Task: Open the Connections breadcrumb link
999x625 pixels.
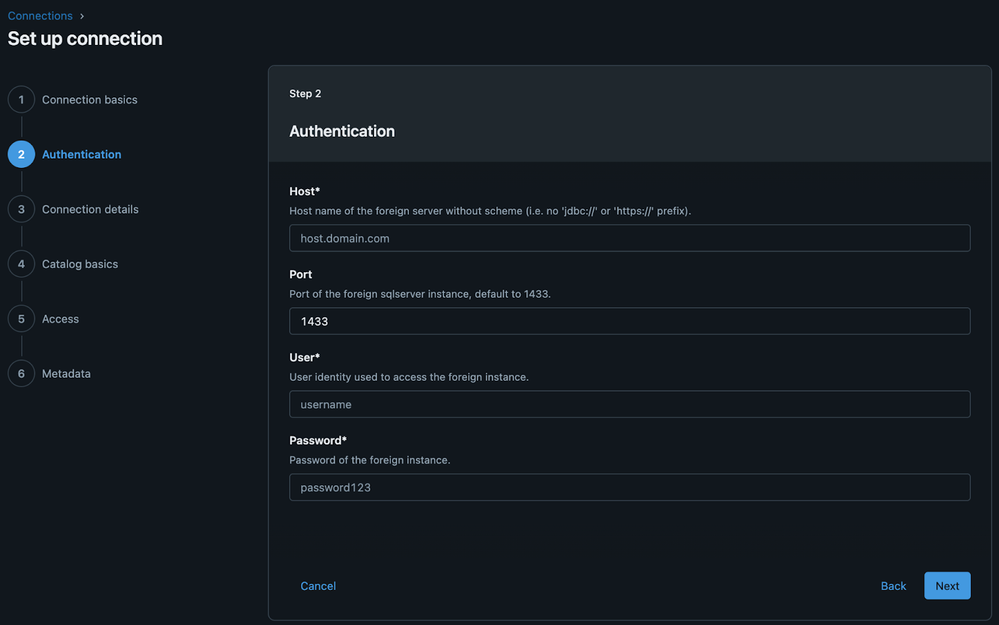Action: [40, 16]
